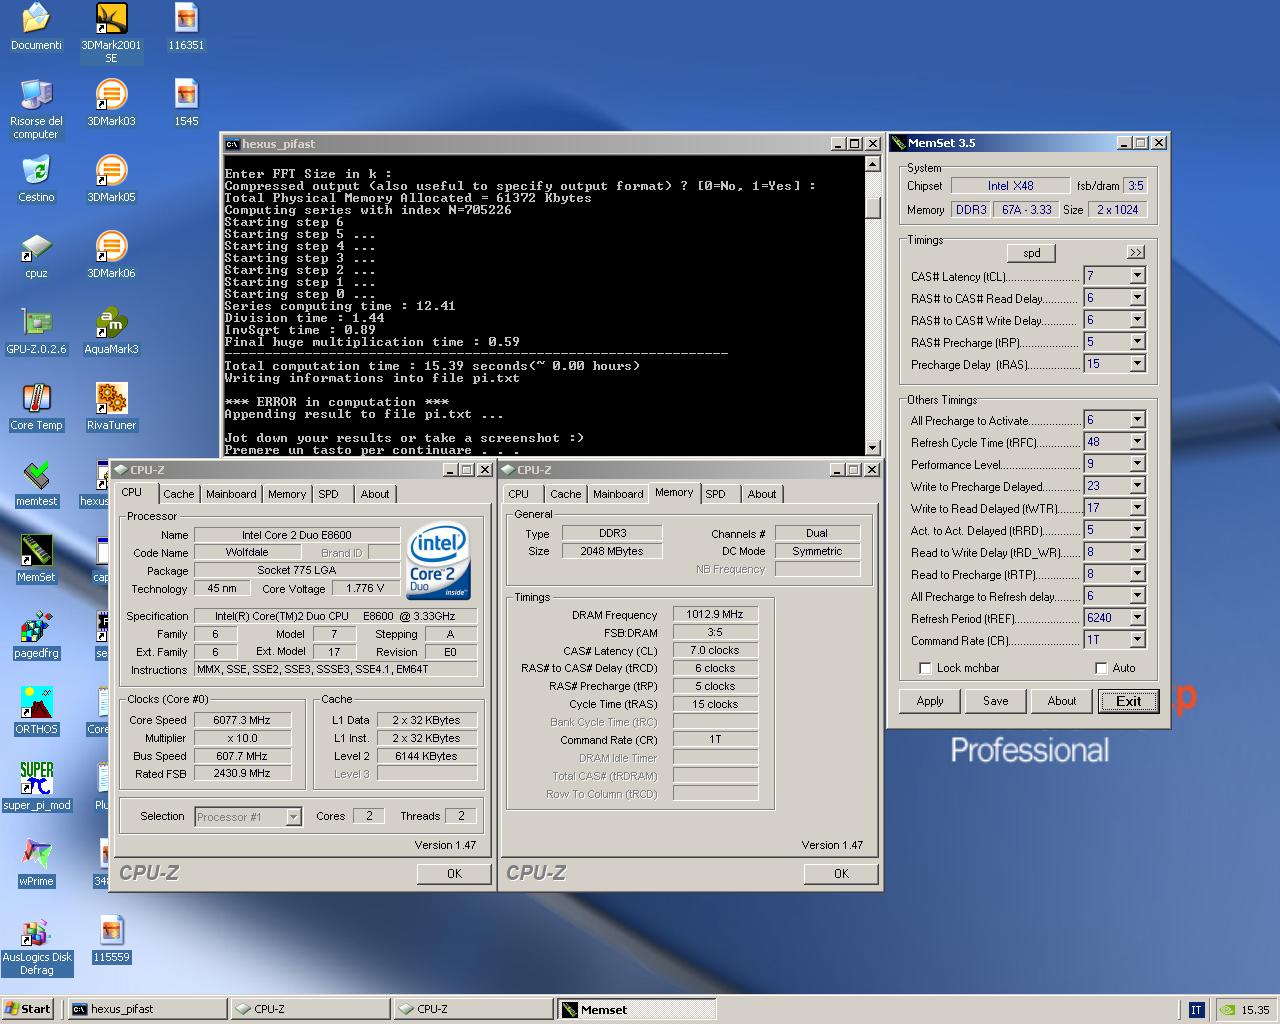Open the super_pi_mod desktop icon

36,787
